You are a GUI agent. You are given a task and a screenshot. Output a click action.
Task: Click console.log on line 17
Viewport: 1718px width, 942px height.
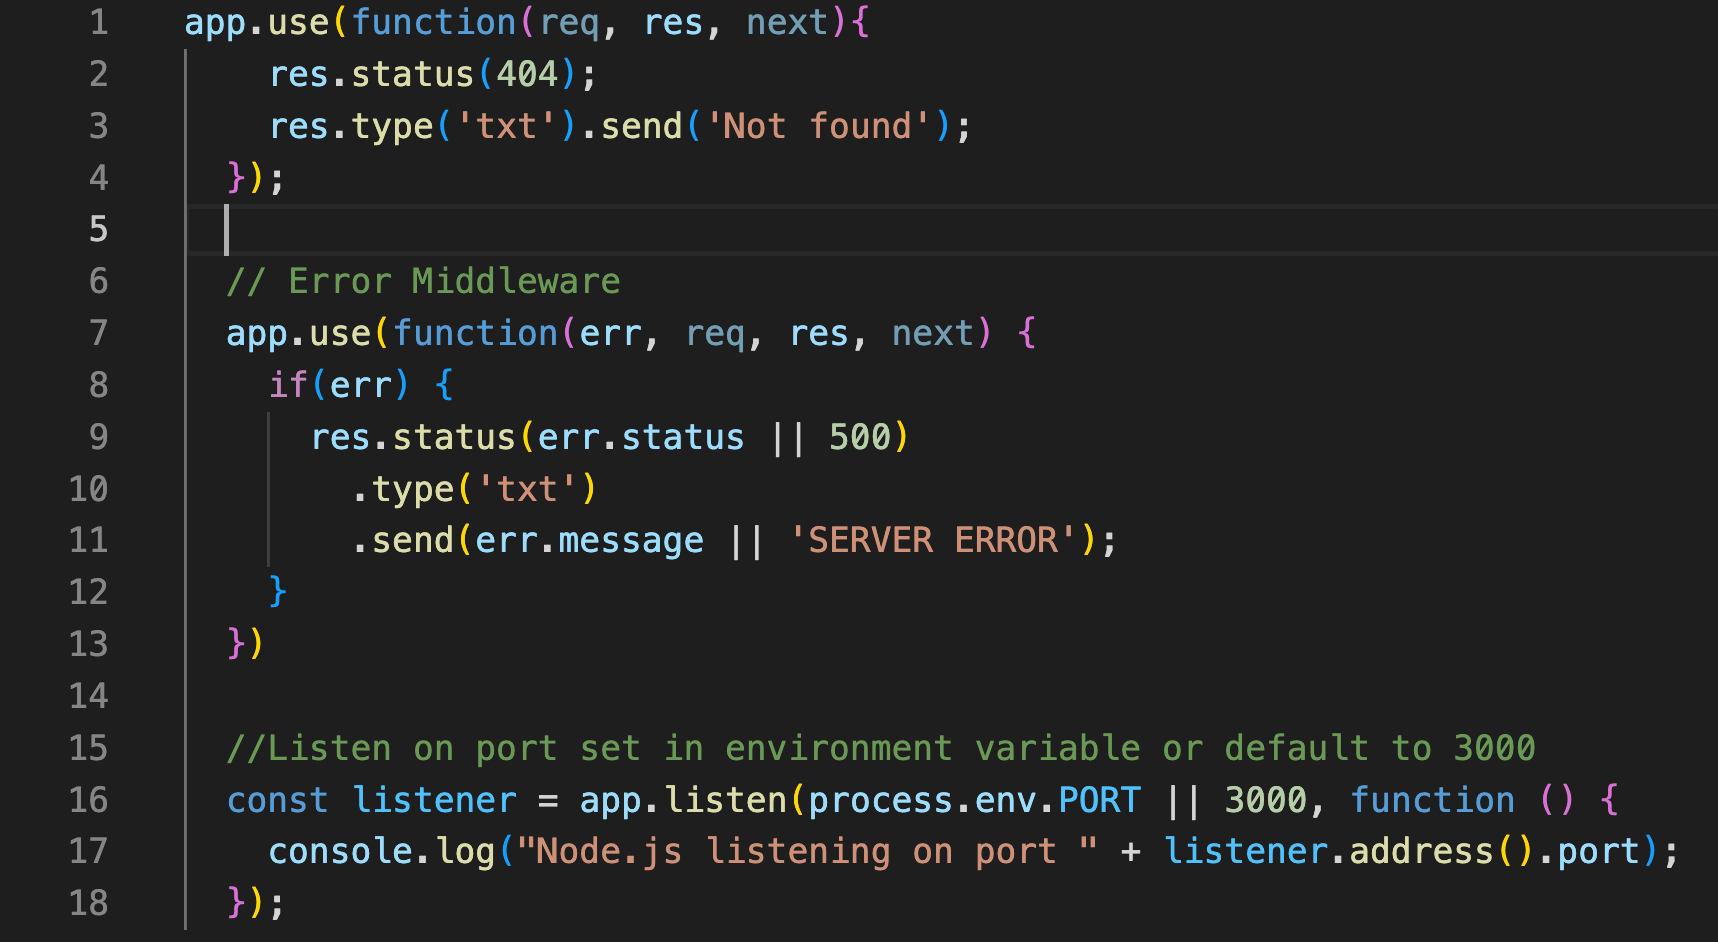pyautogui.click(x=382, y=851)
